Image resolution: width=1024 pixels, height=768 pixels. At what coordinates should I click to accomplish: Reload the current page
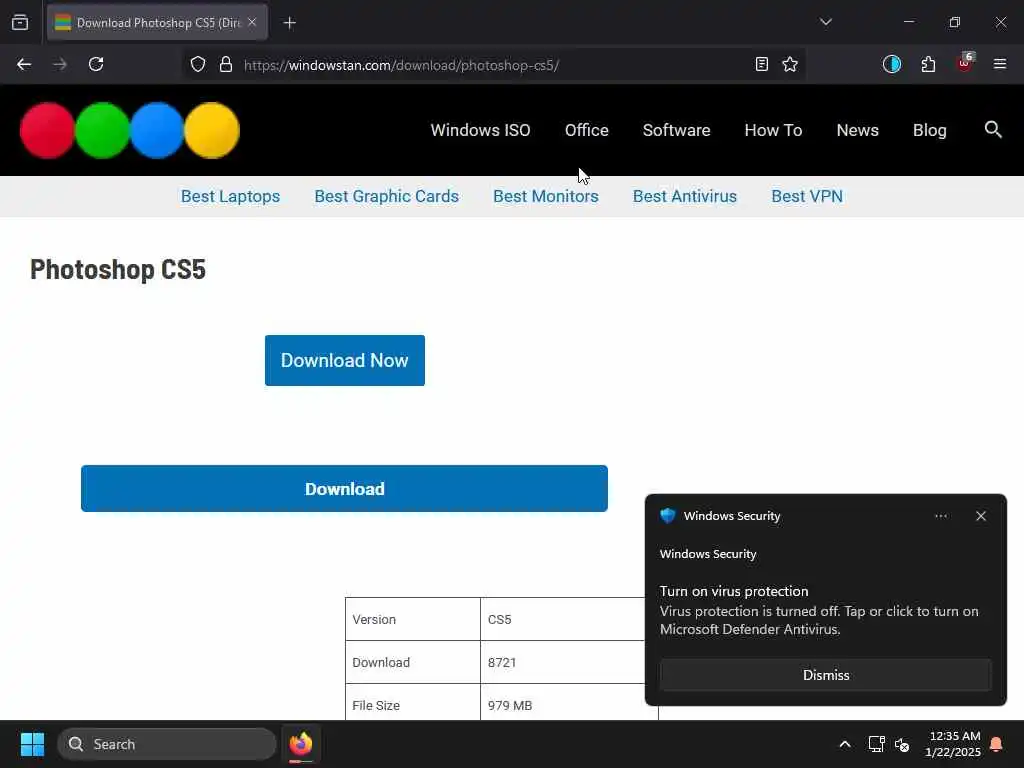click(96, 64)
